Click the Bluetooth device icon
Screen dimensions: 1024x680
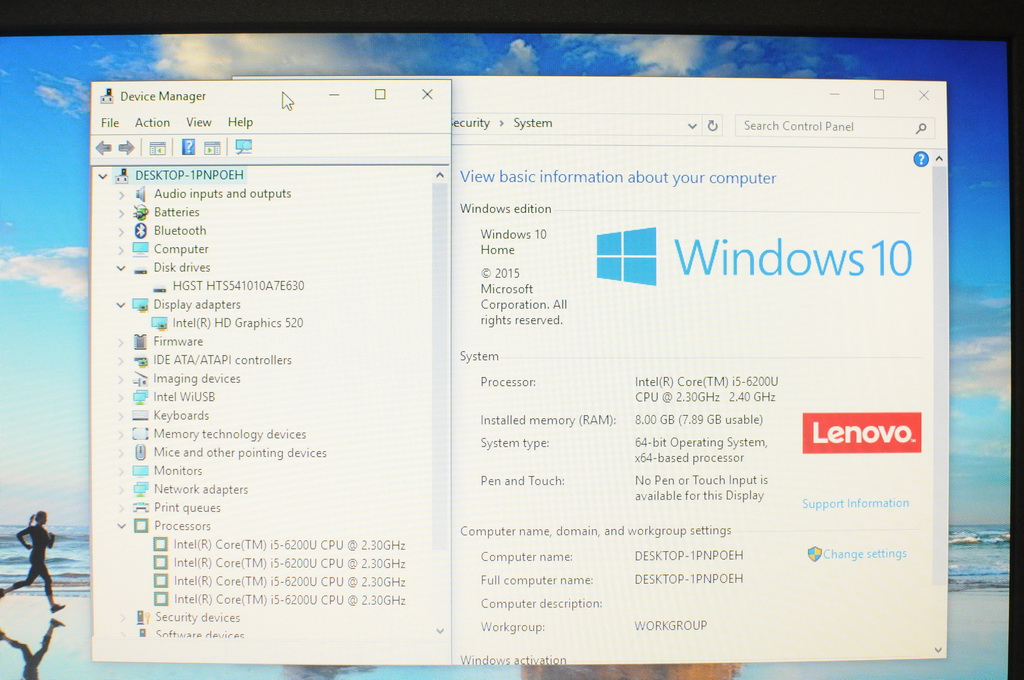tap(140, 231)
